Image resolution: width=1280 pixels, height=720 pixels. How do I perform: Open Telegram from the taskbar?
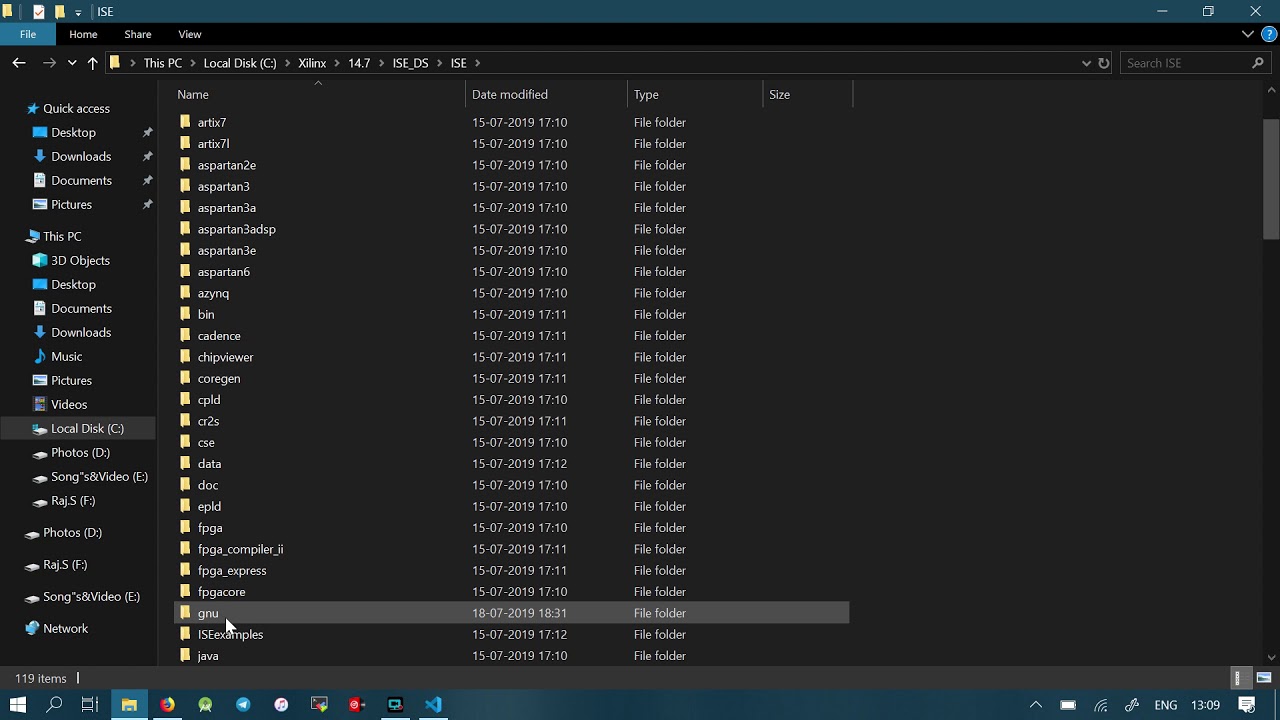243,705
